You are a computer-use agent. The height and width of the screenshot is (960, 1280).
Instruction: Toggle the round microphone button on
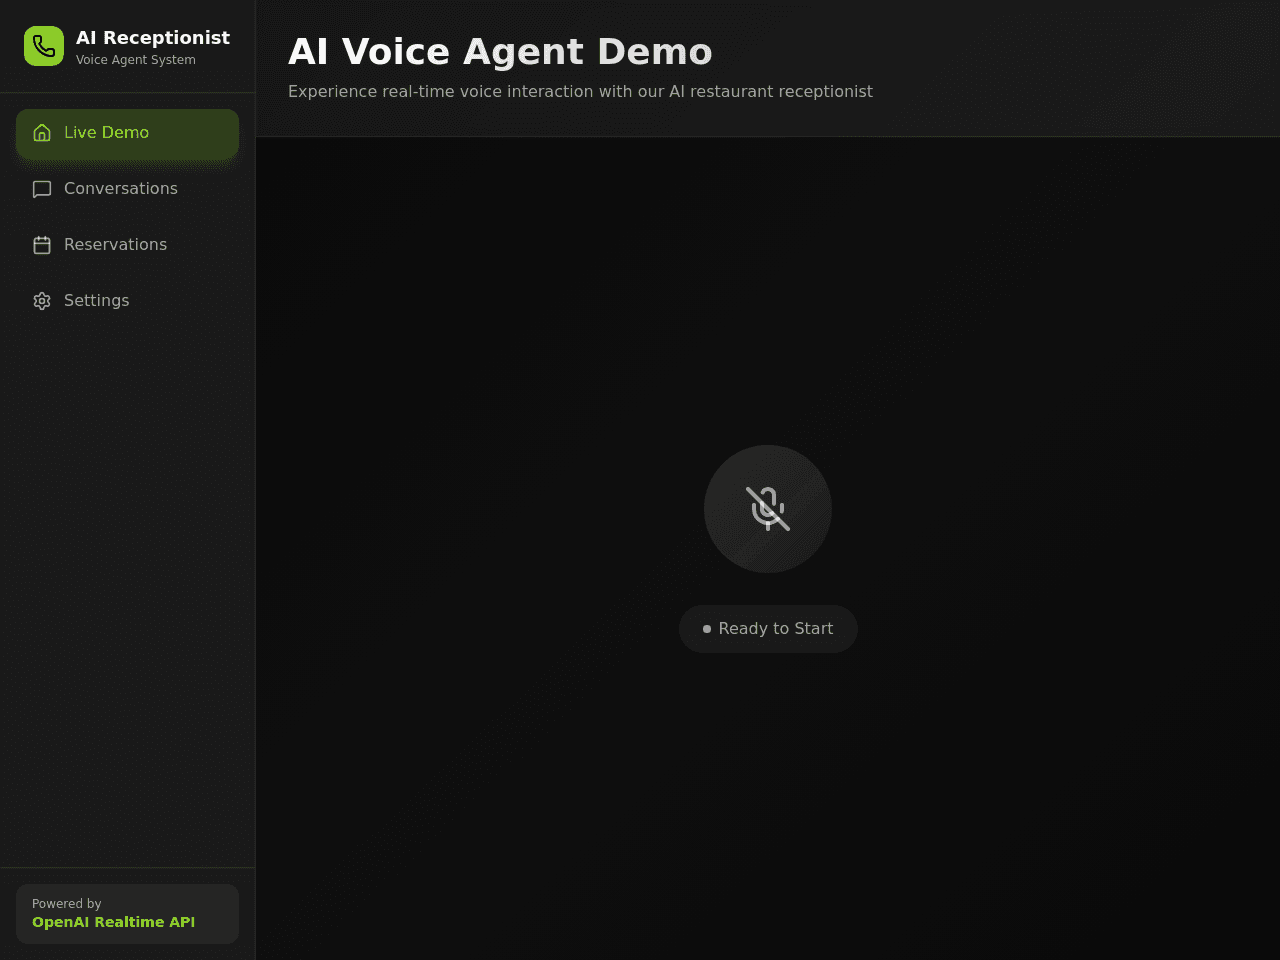(768, 509)
